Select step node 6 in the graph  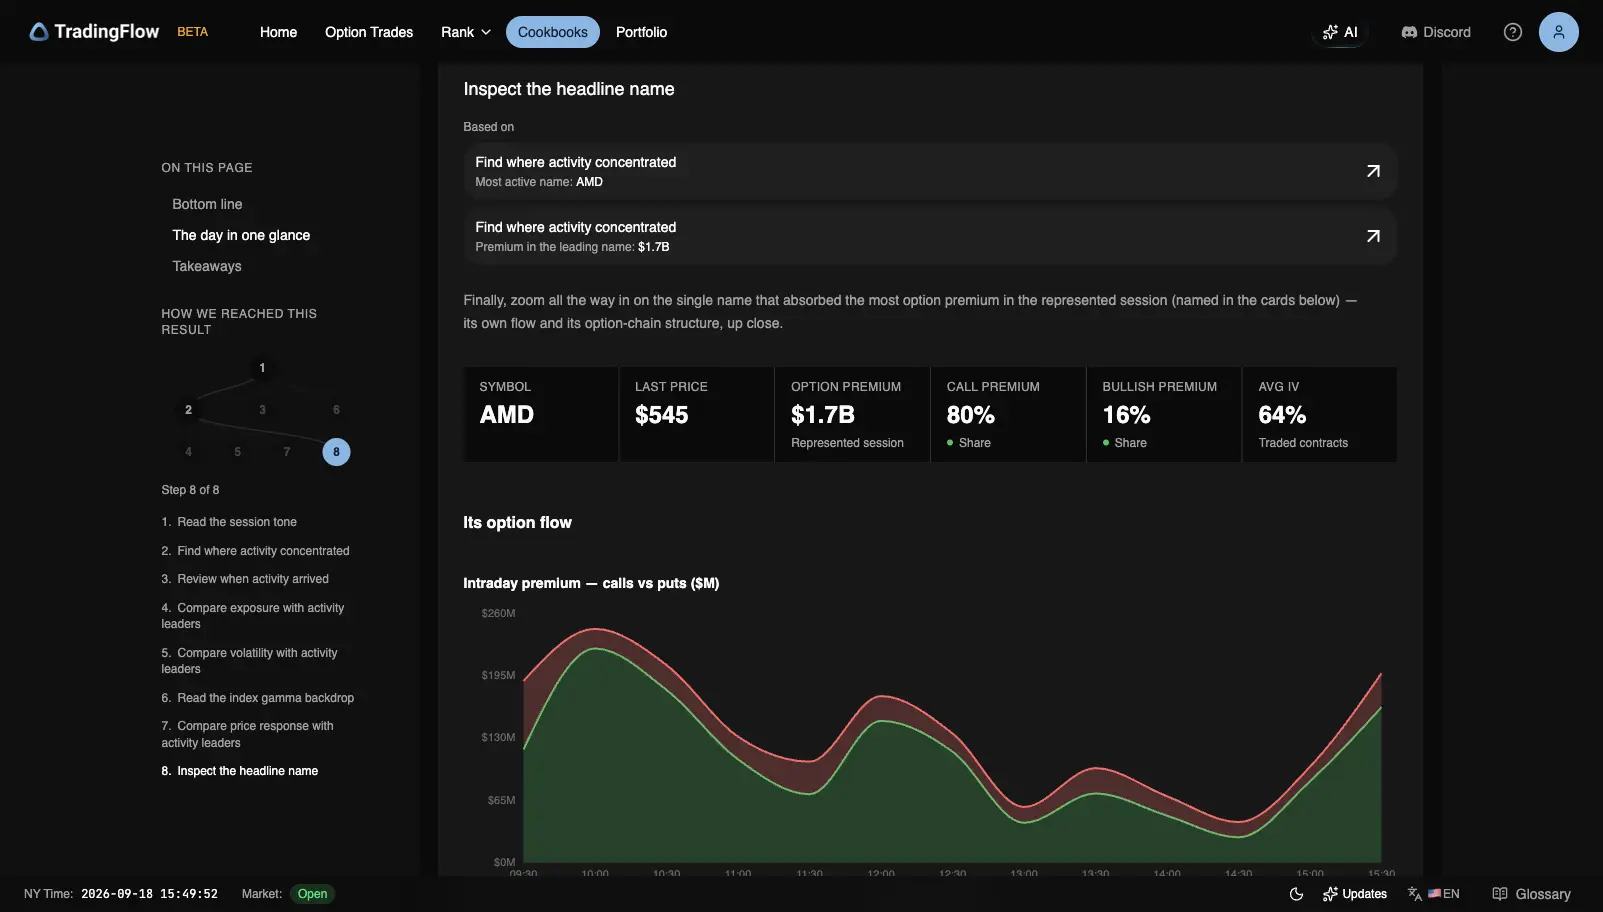click(336, 410)
